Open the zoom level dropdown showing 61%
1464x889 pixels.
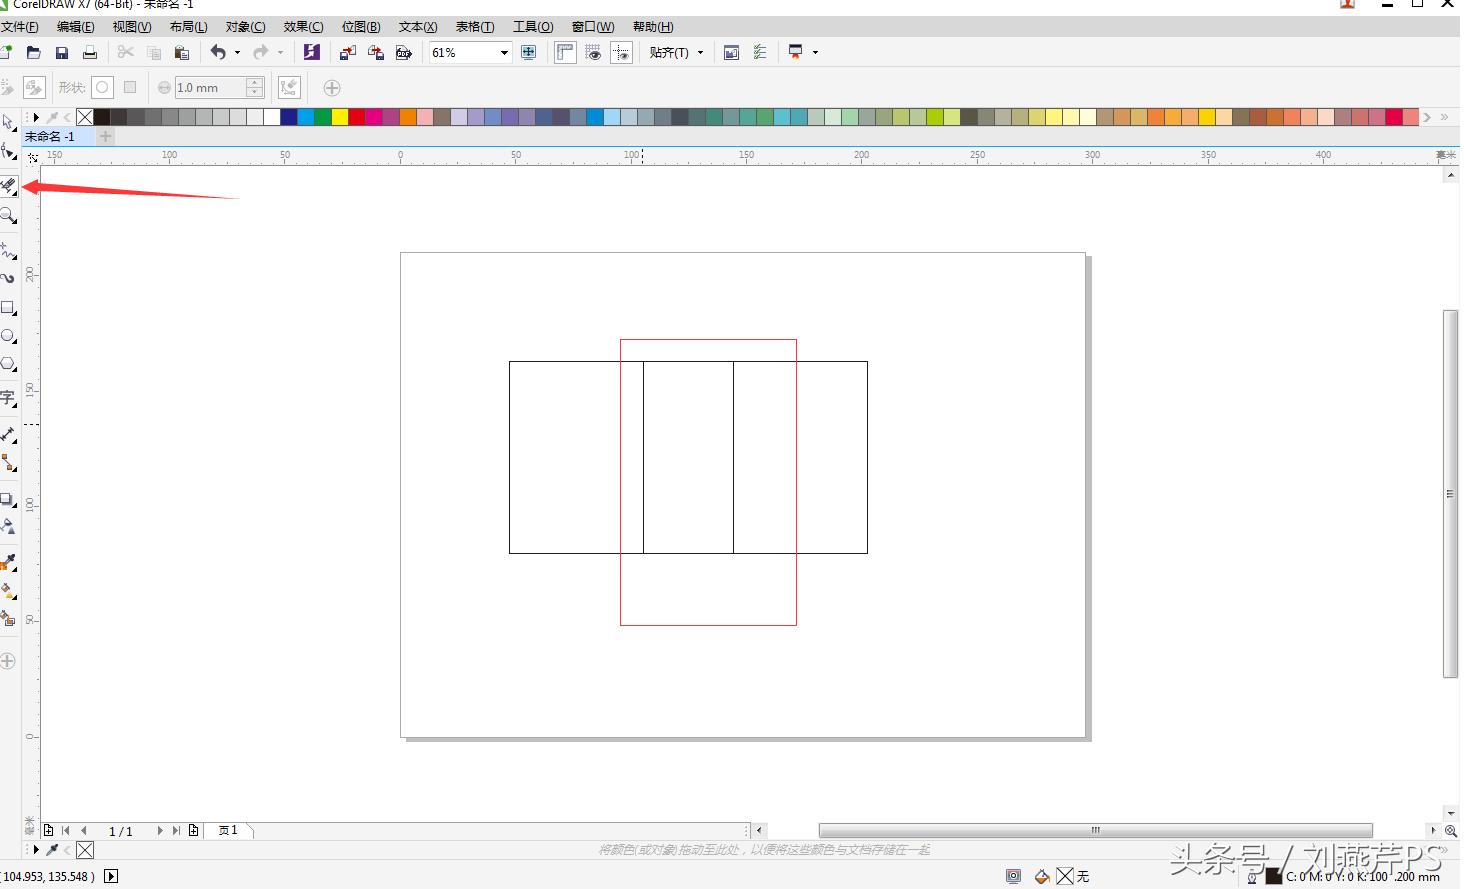pyautogui.click(x=504, y=52)
